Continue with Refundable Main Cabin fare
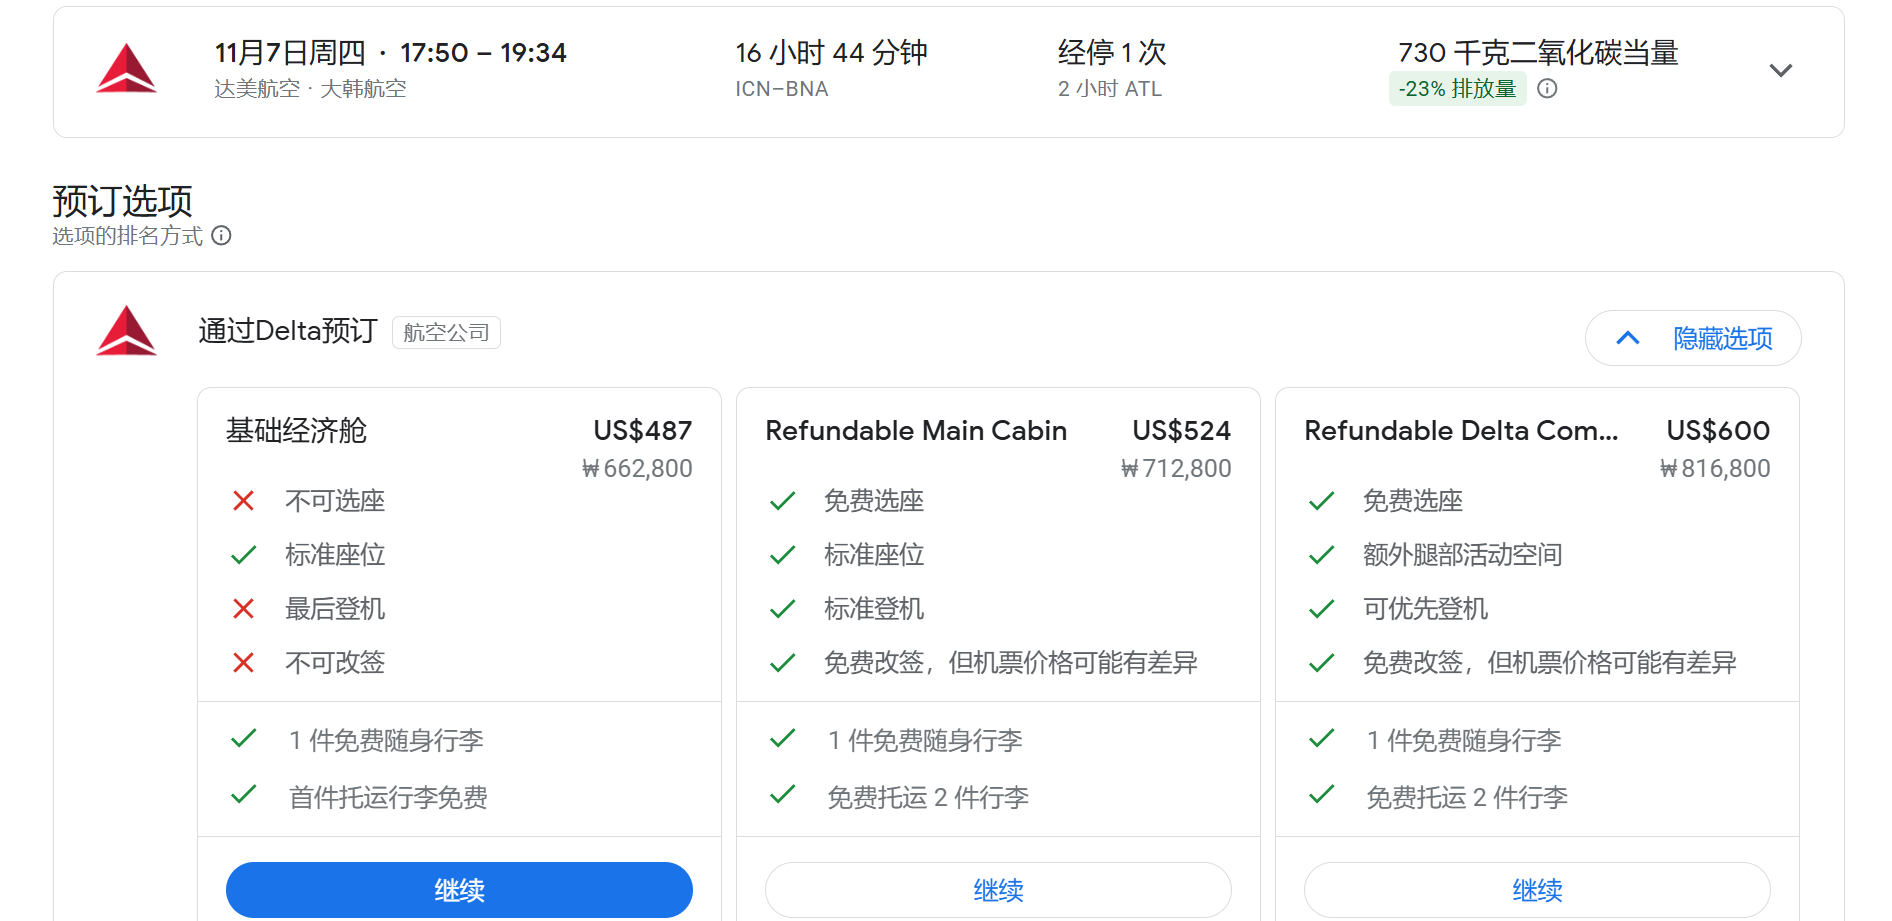Image resolution: width=1892 pixels, height=921 pixels. point(998,890)
